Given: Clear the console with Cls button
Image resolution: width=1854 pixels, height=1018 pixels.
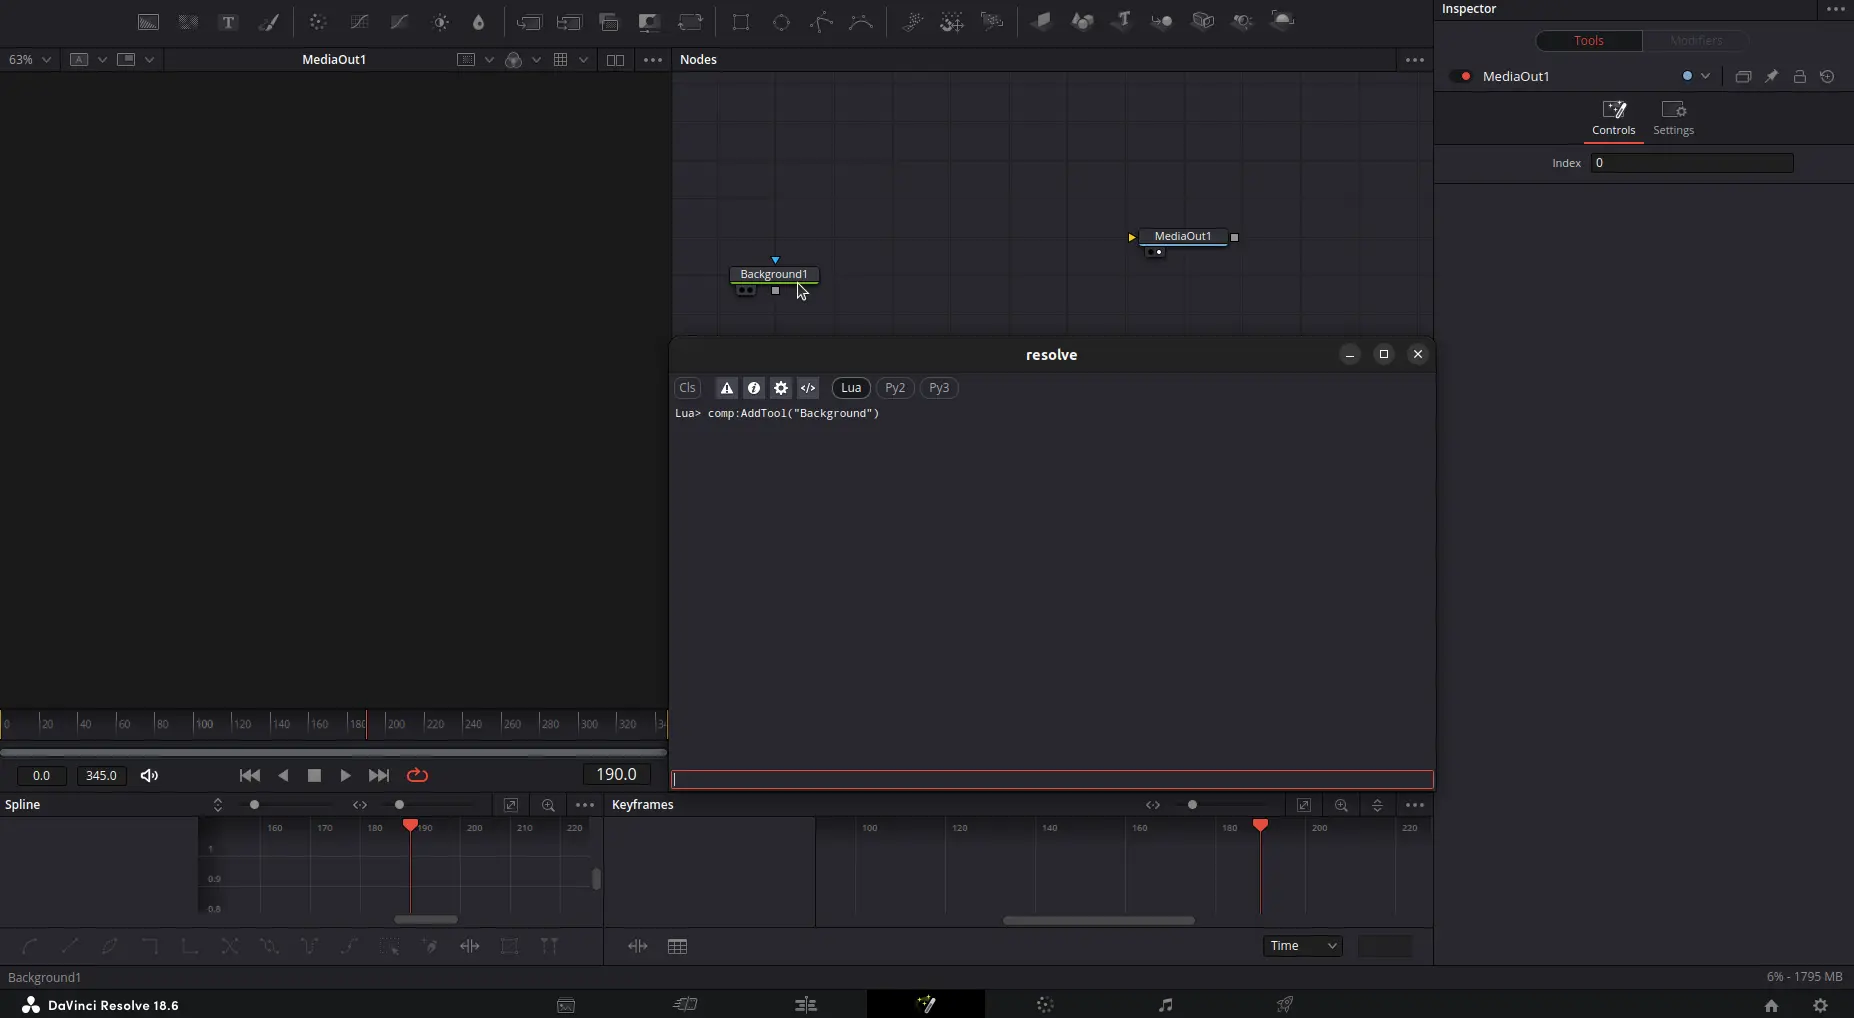Looking at the screenshot, I should [687, 388].
